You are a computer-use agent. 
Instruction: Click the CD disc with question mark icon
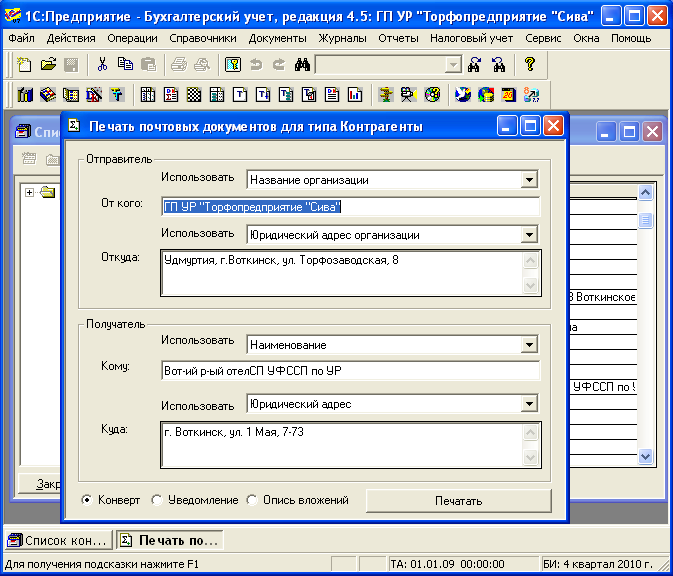[432, 94]
